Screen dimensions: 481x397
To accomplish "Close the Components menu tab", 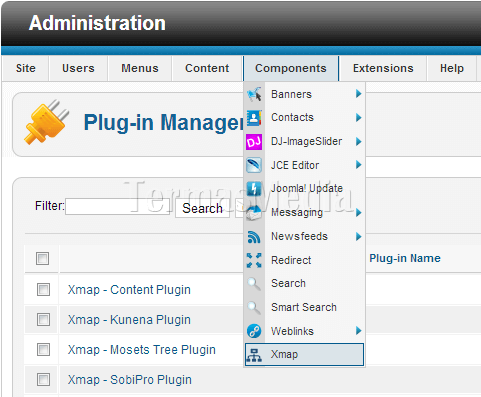I will click(x=291, y=68).
